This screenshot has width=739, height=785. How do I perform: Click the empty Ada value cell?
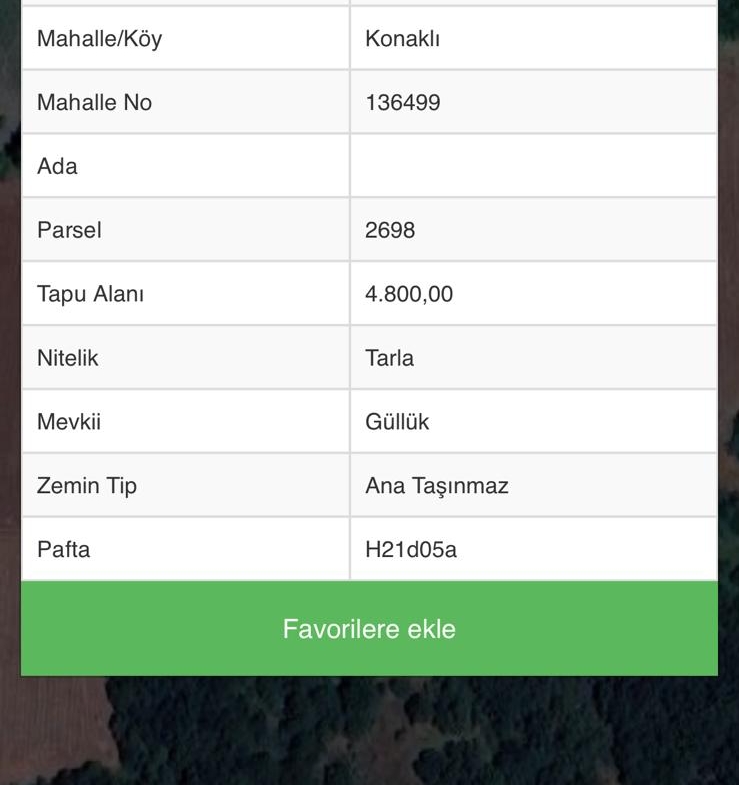tap(533, 166)
